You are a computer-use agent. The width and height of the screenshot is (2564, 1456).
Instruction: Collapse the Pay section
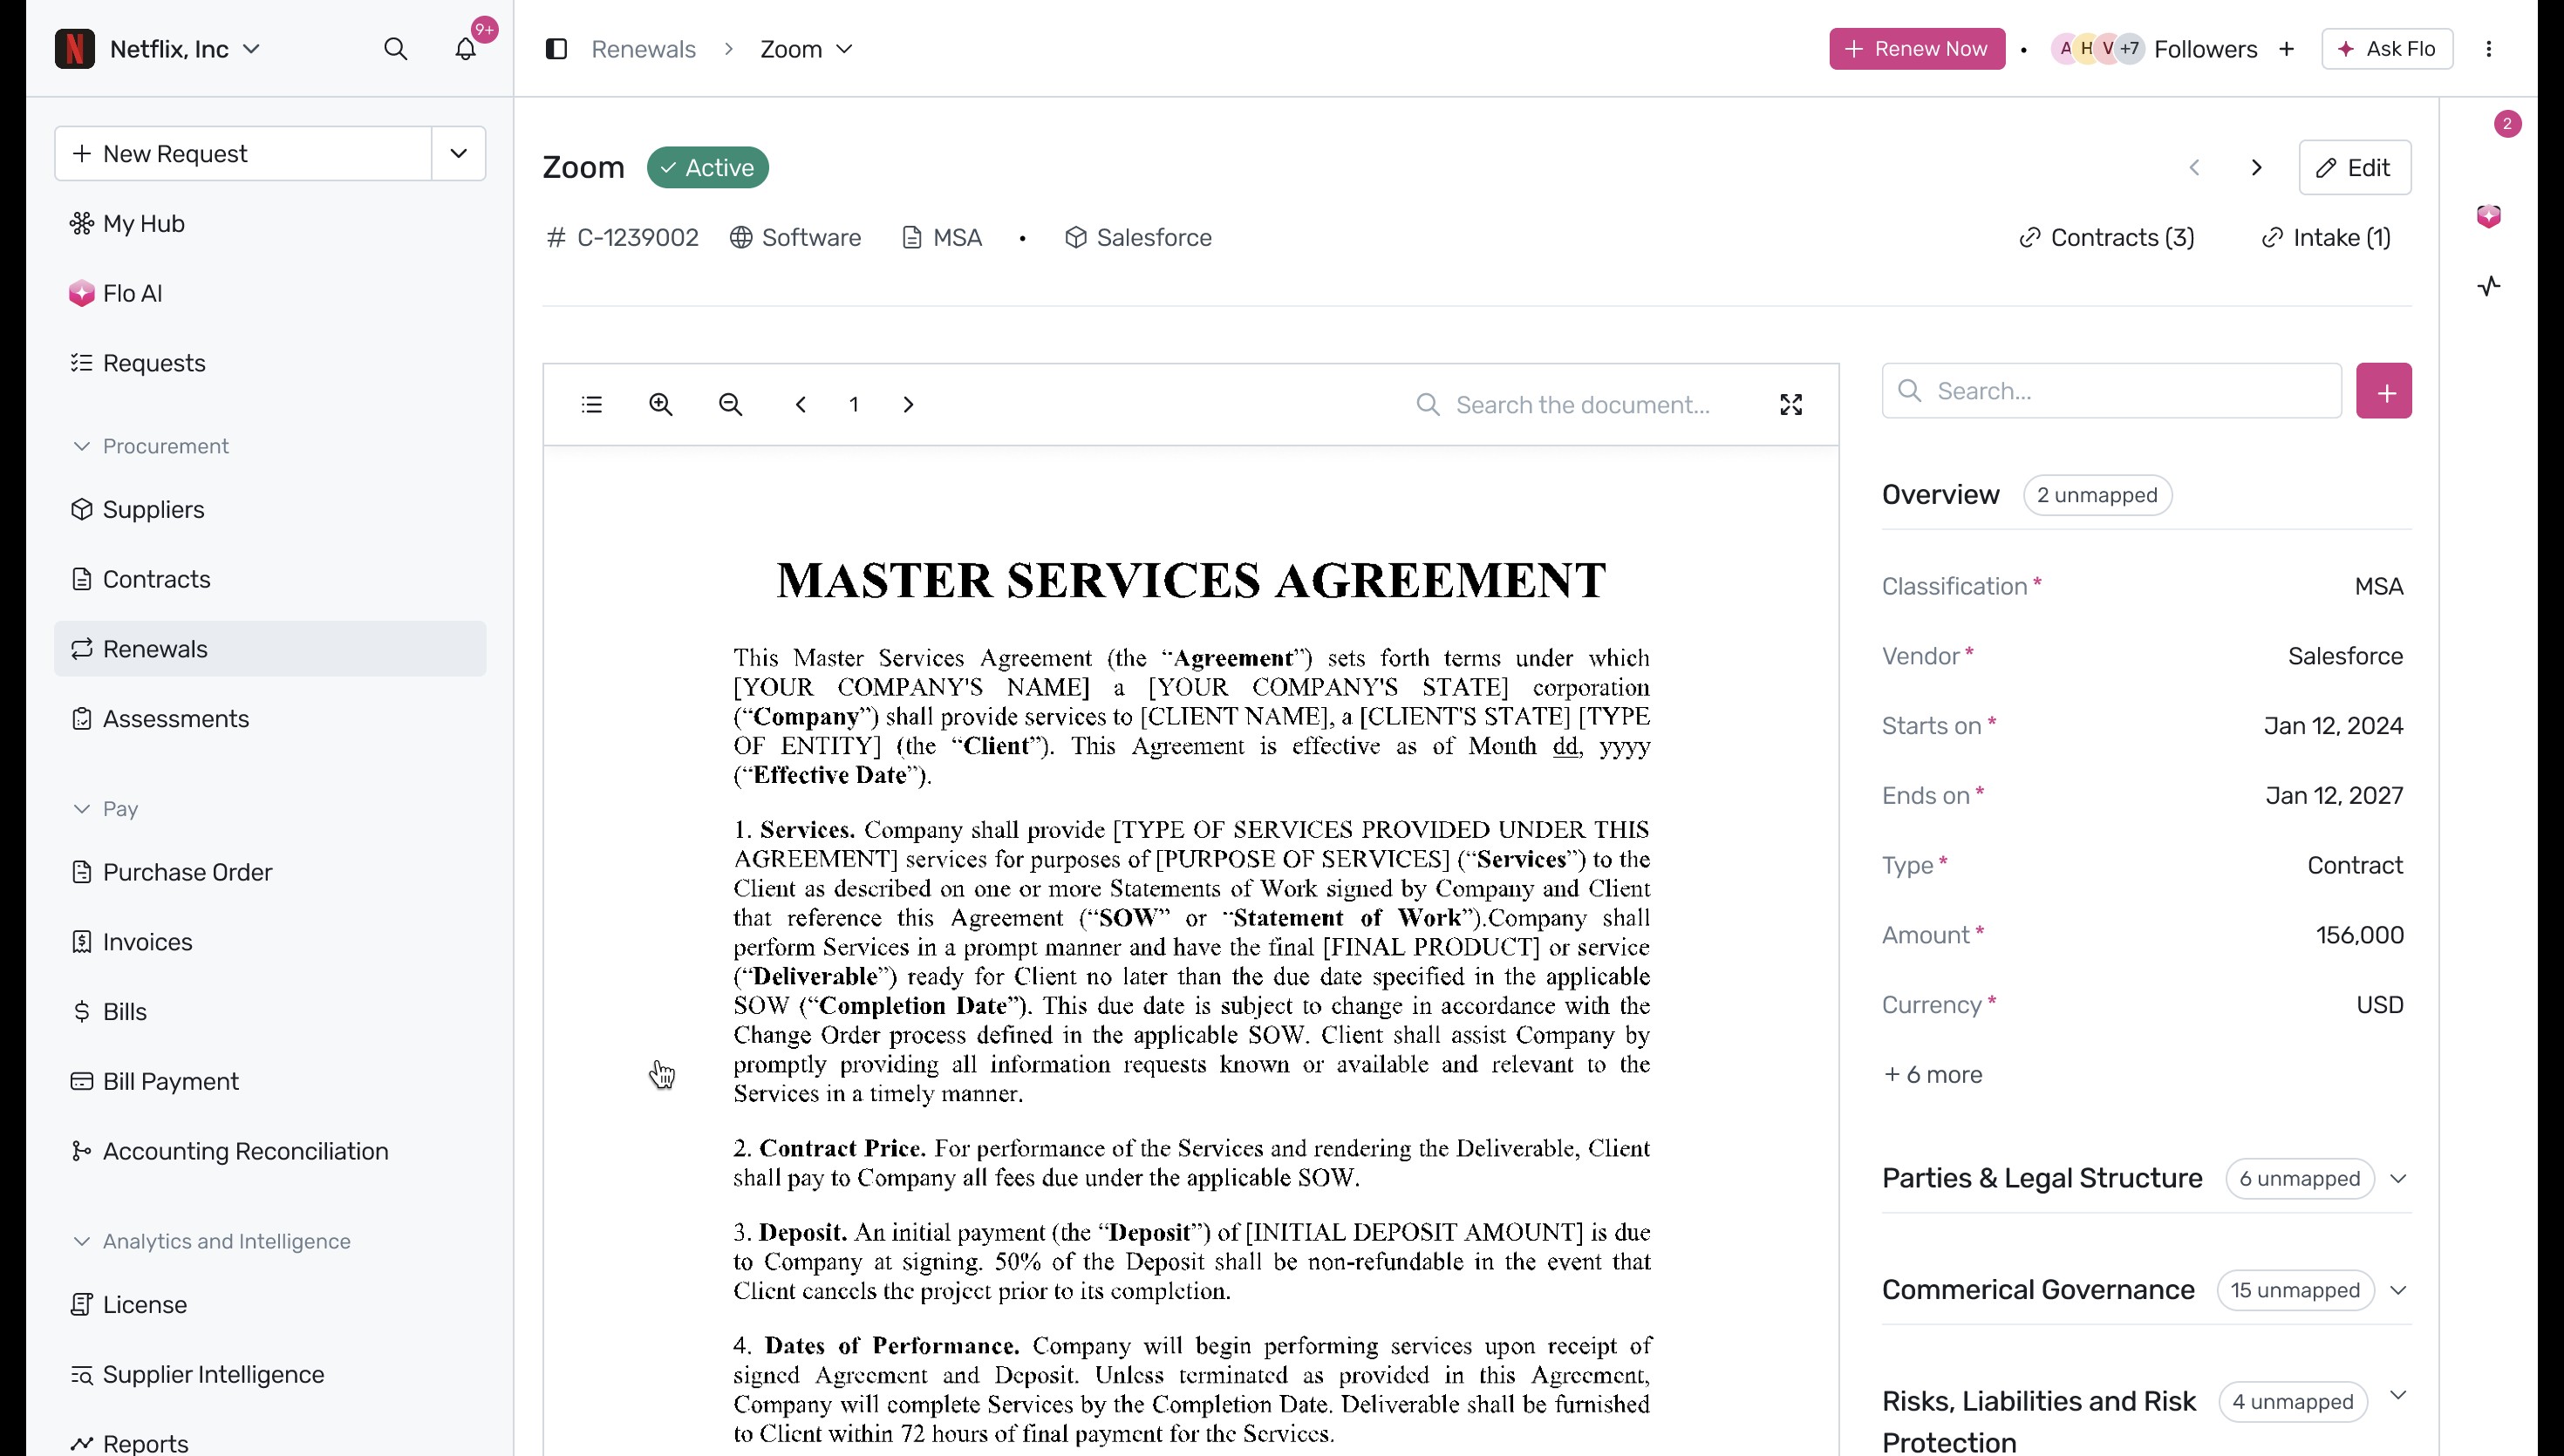click(x=82, y=809)
